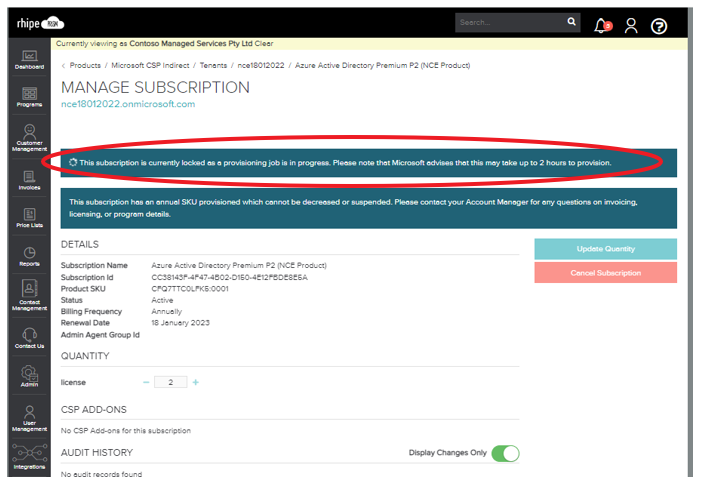Image resolution: width=708 pixels, height=486 pixels.
Task: Go to Customer Management section
Action: (x=29, y=138)
